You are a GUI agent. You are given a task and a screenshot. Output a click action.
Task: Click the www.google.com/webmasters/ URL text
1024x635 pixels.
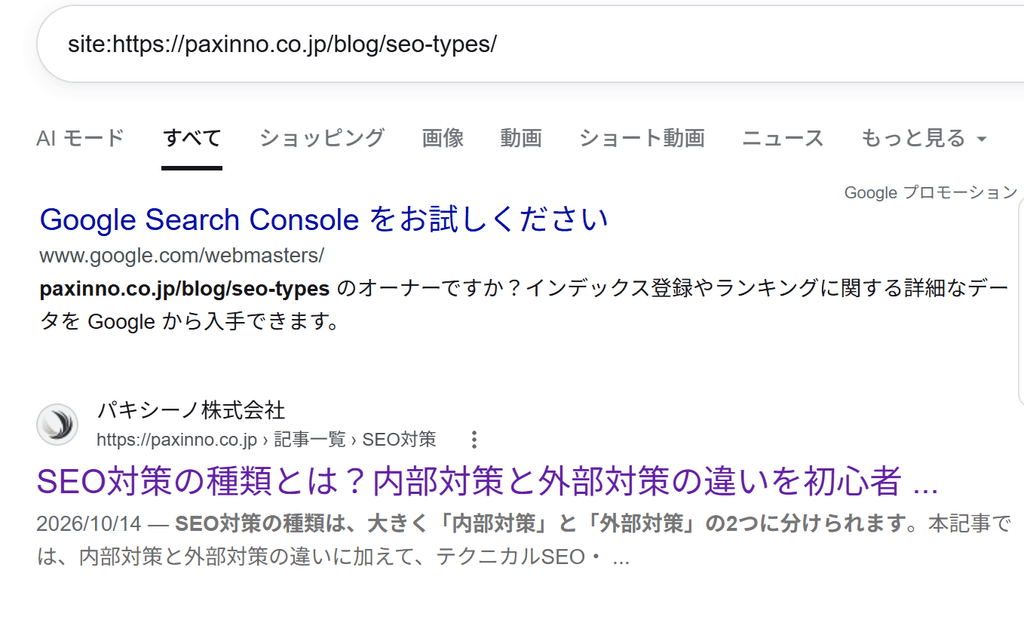click(182, 255)
